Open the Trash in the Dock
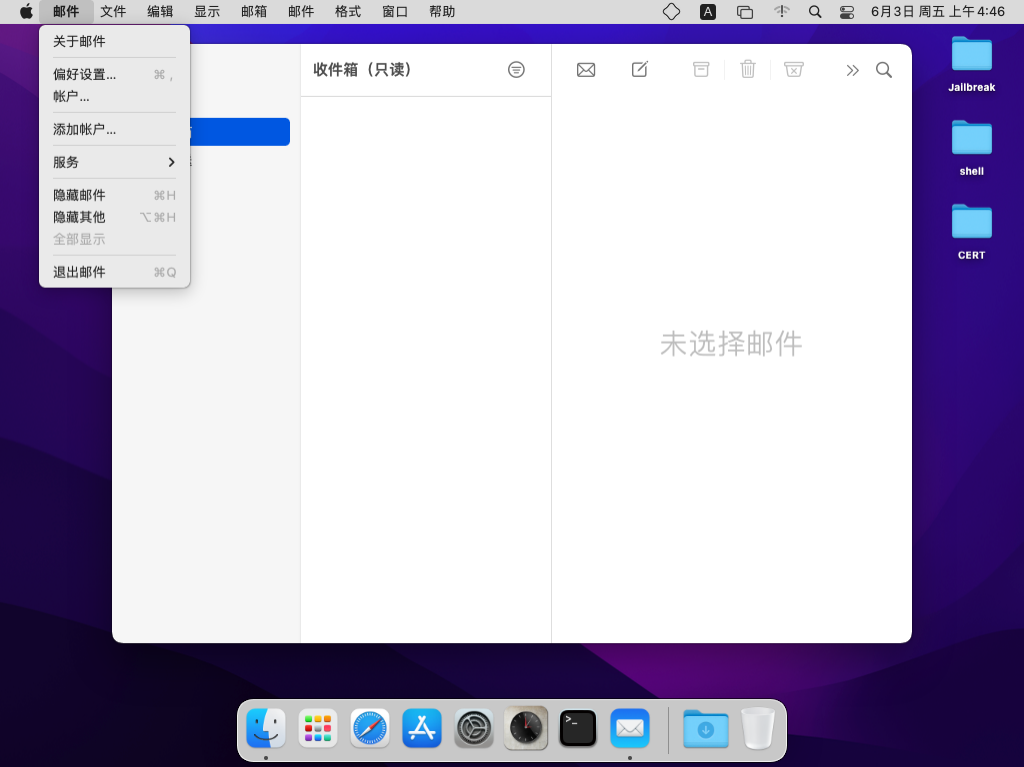The image size is (1024, 767). (x=758, y=728)
